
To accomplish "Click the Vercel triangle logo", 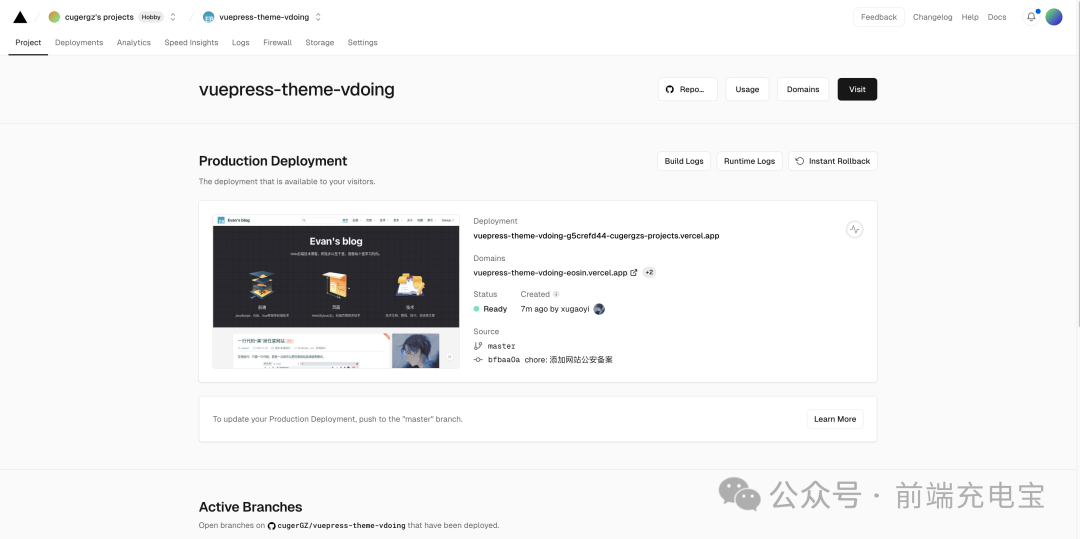I will point(20,17).
